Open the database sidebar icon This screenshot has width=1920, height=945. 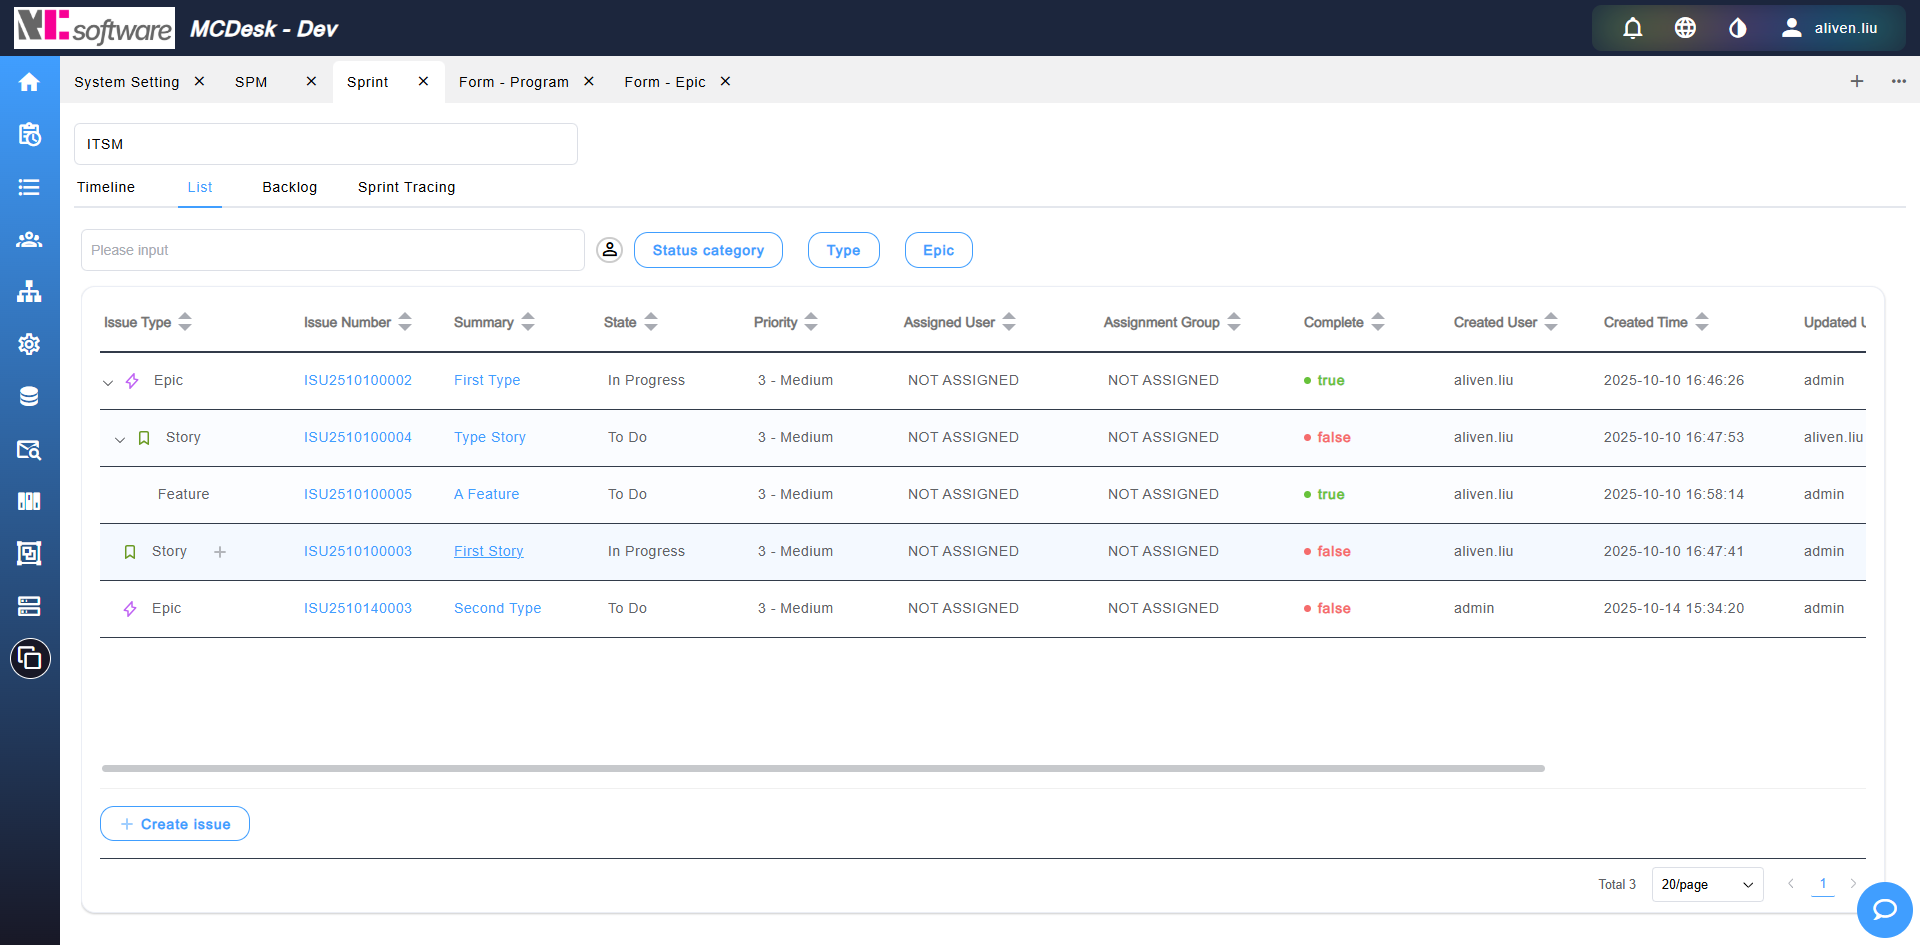click(29, 396)
